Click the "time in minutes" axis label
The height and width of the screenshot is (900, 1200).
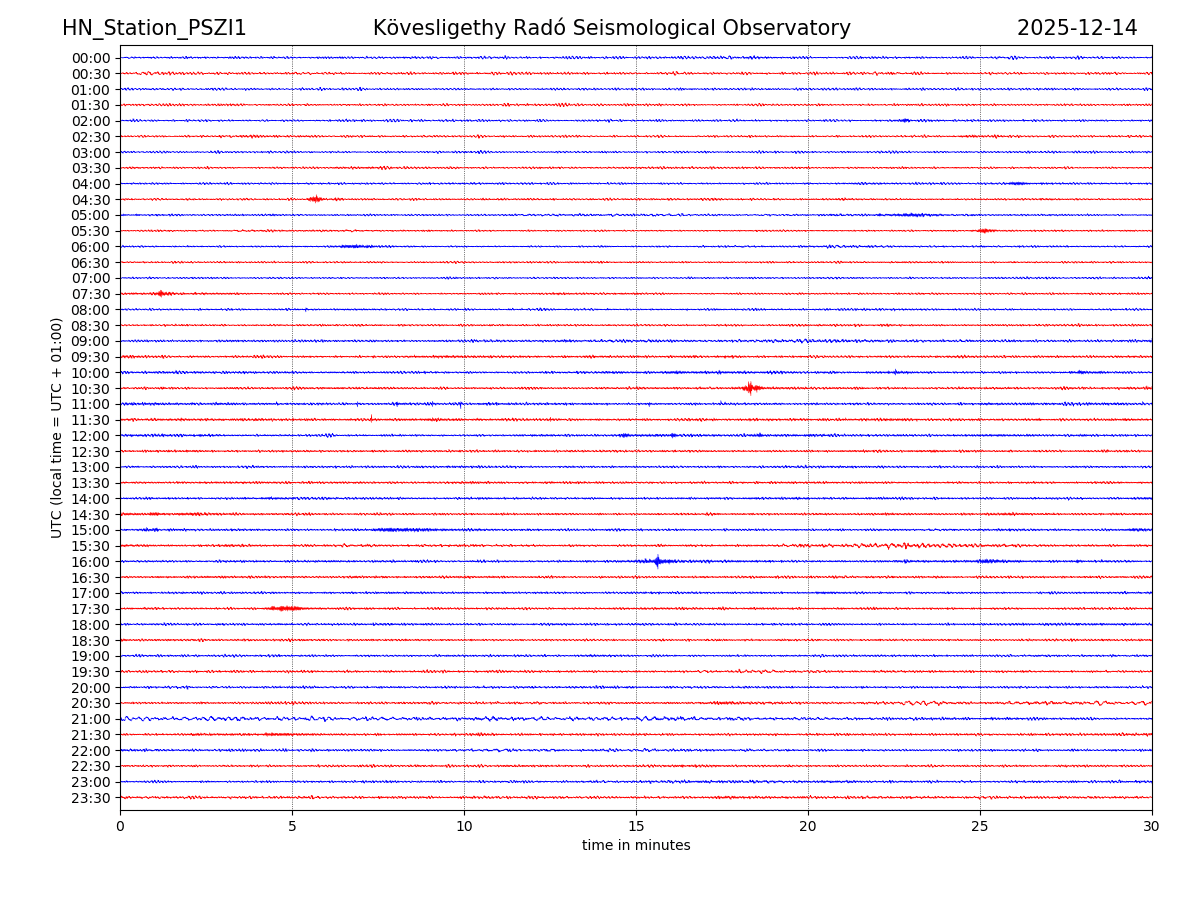coord(636,846)
